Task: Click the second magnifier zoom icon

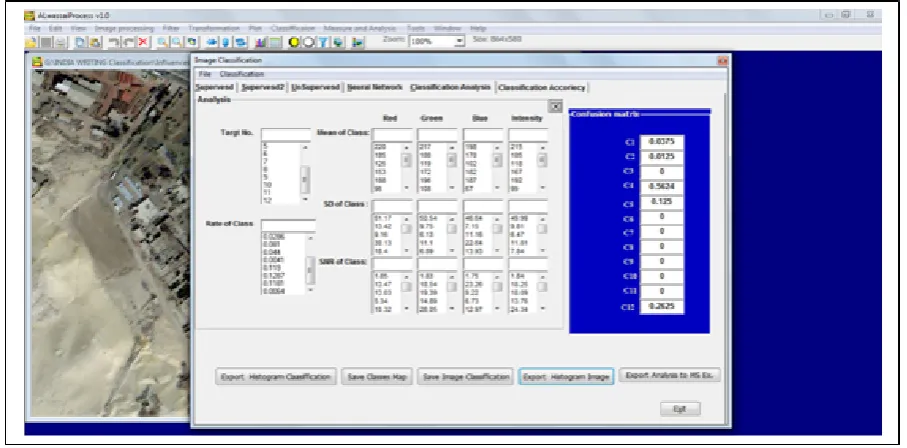Action: click(176, 42)
